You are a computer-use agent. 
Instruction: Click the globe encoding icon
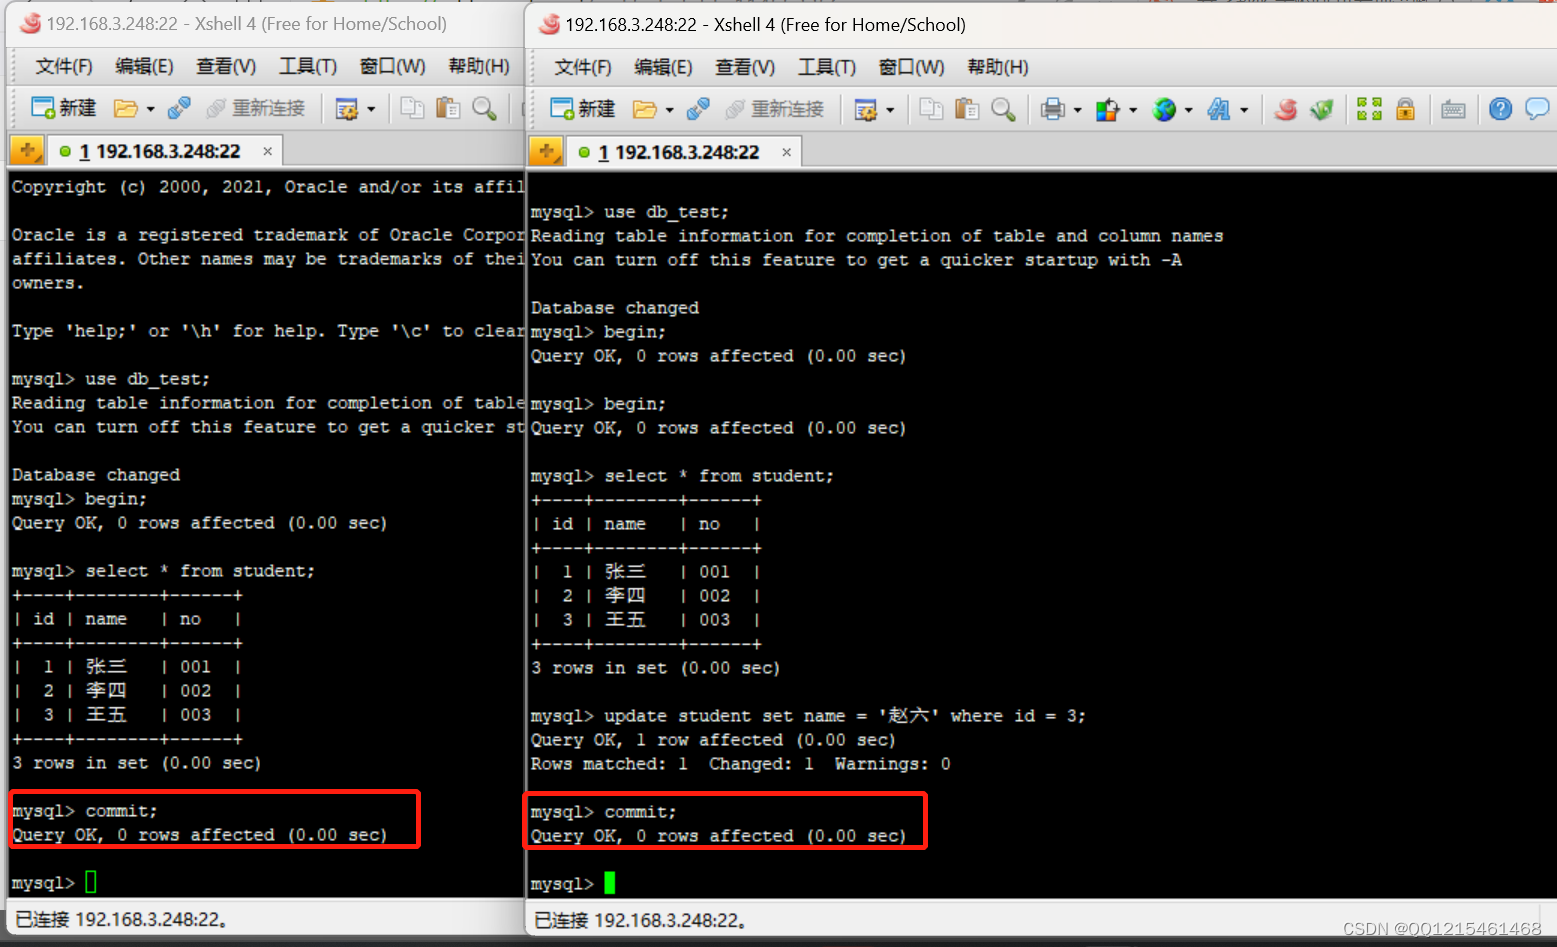1164,109
